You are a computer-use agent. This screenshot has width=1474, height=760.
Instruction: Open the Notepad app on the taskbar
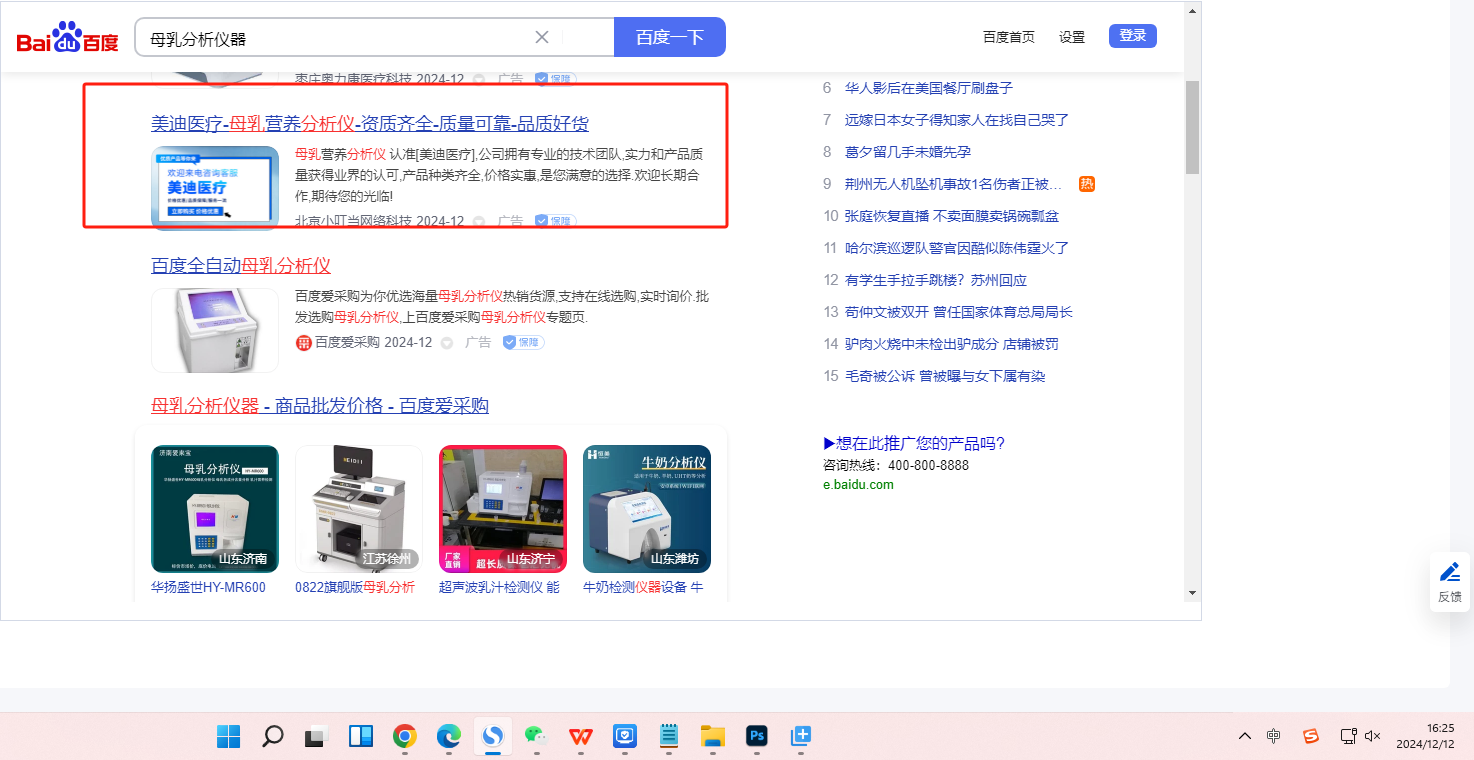[x=669, y=737]
